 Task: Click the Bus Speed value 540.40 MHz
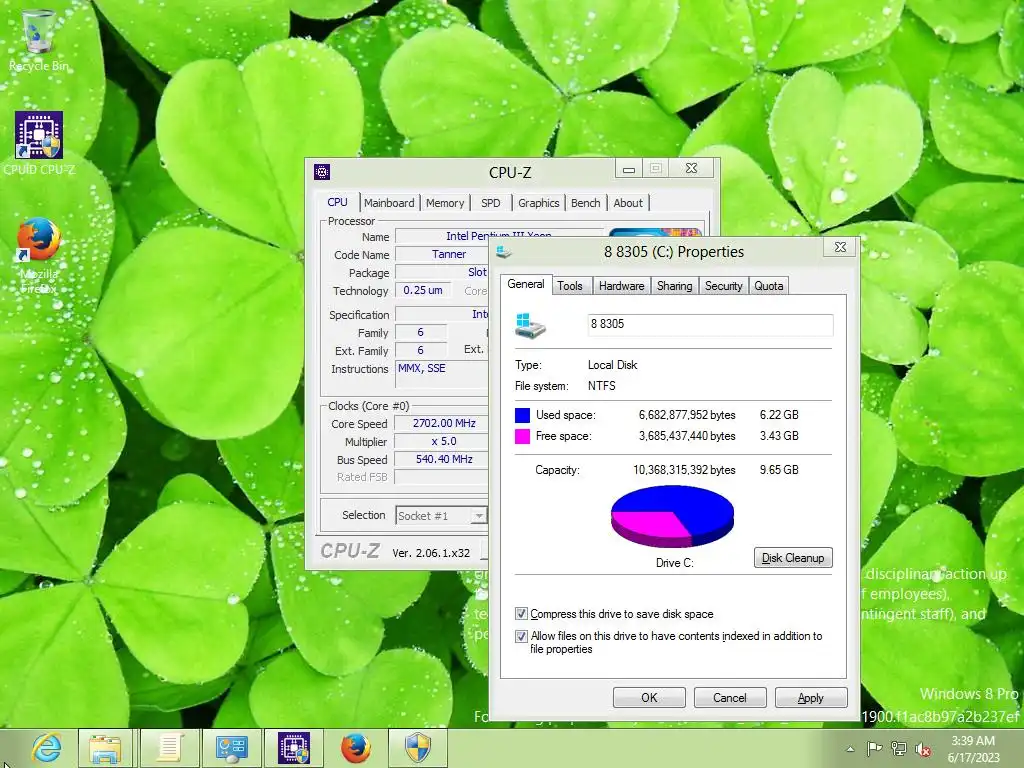(444, 459)
